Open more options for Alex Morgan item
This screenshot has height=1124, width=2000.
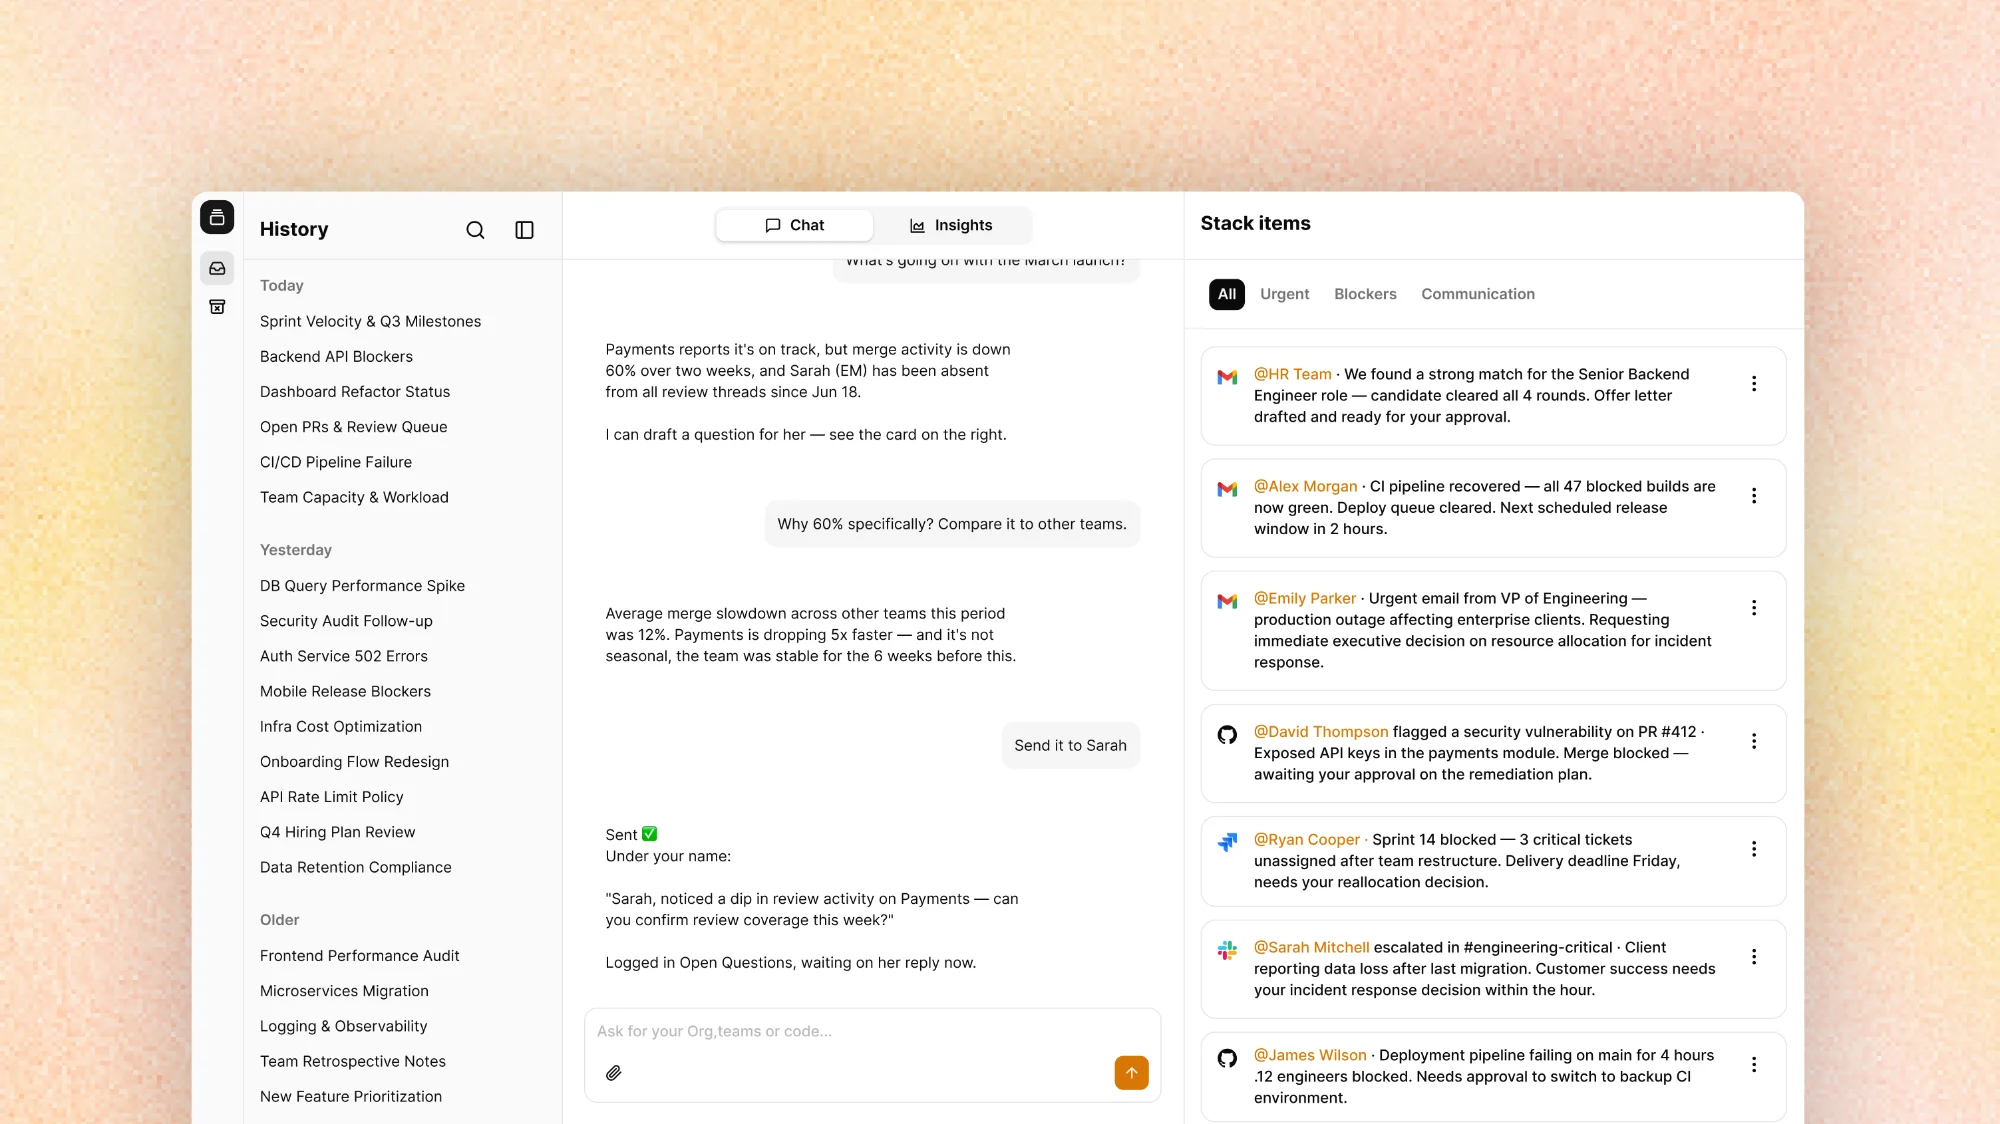click(x=1754, y=495)
